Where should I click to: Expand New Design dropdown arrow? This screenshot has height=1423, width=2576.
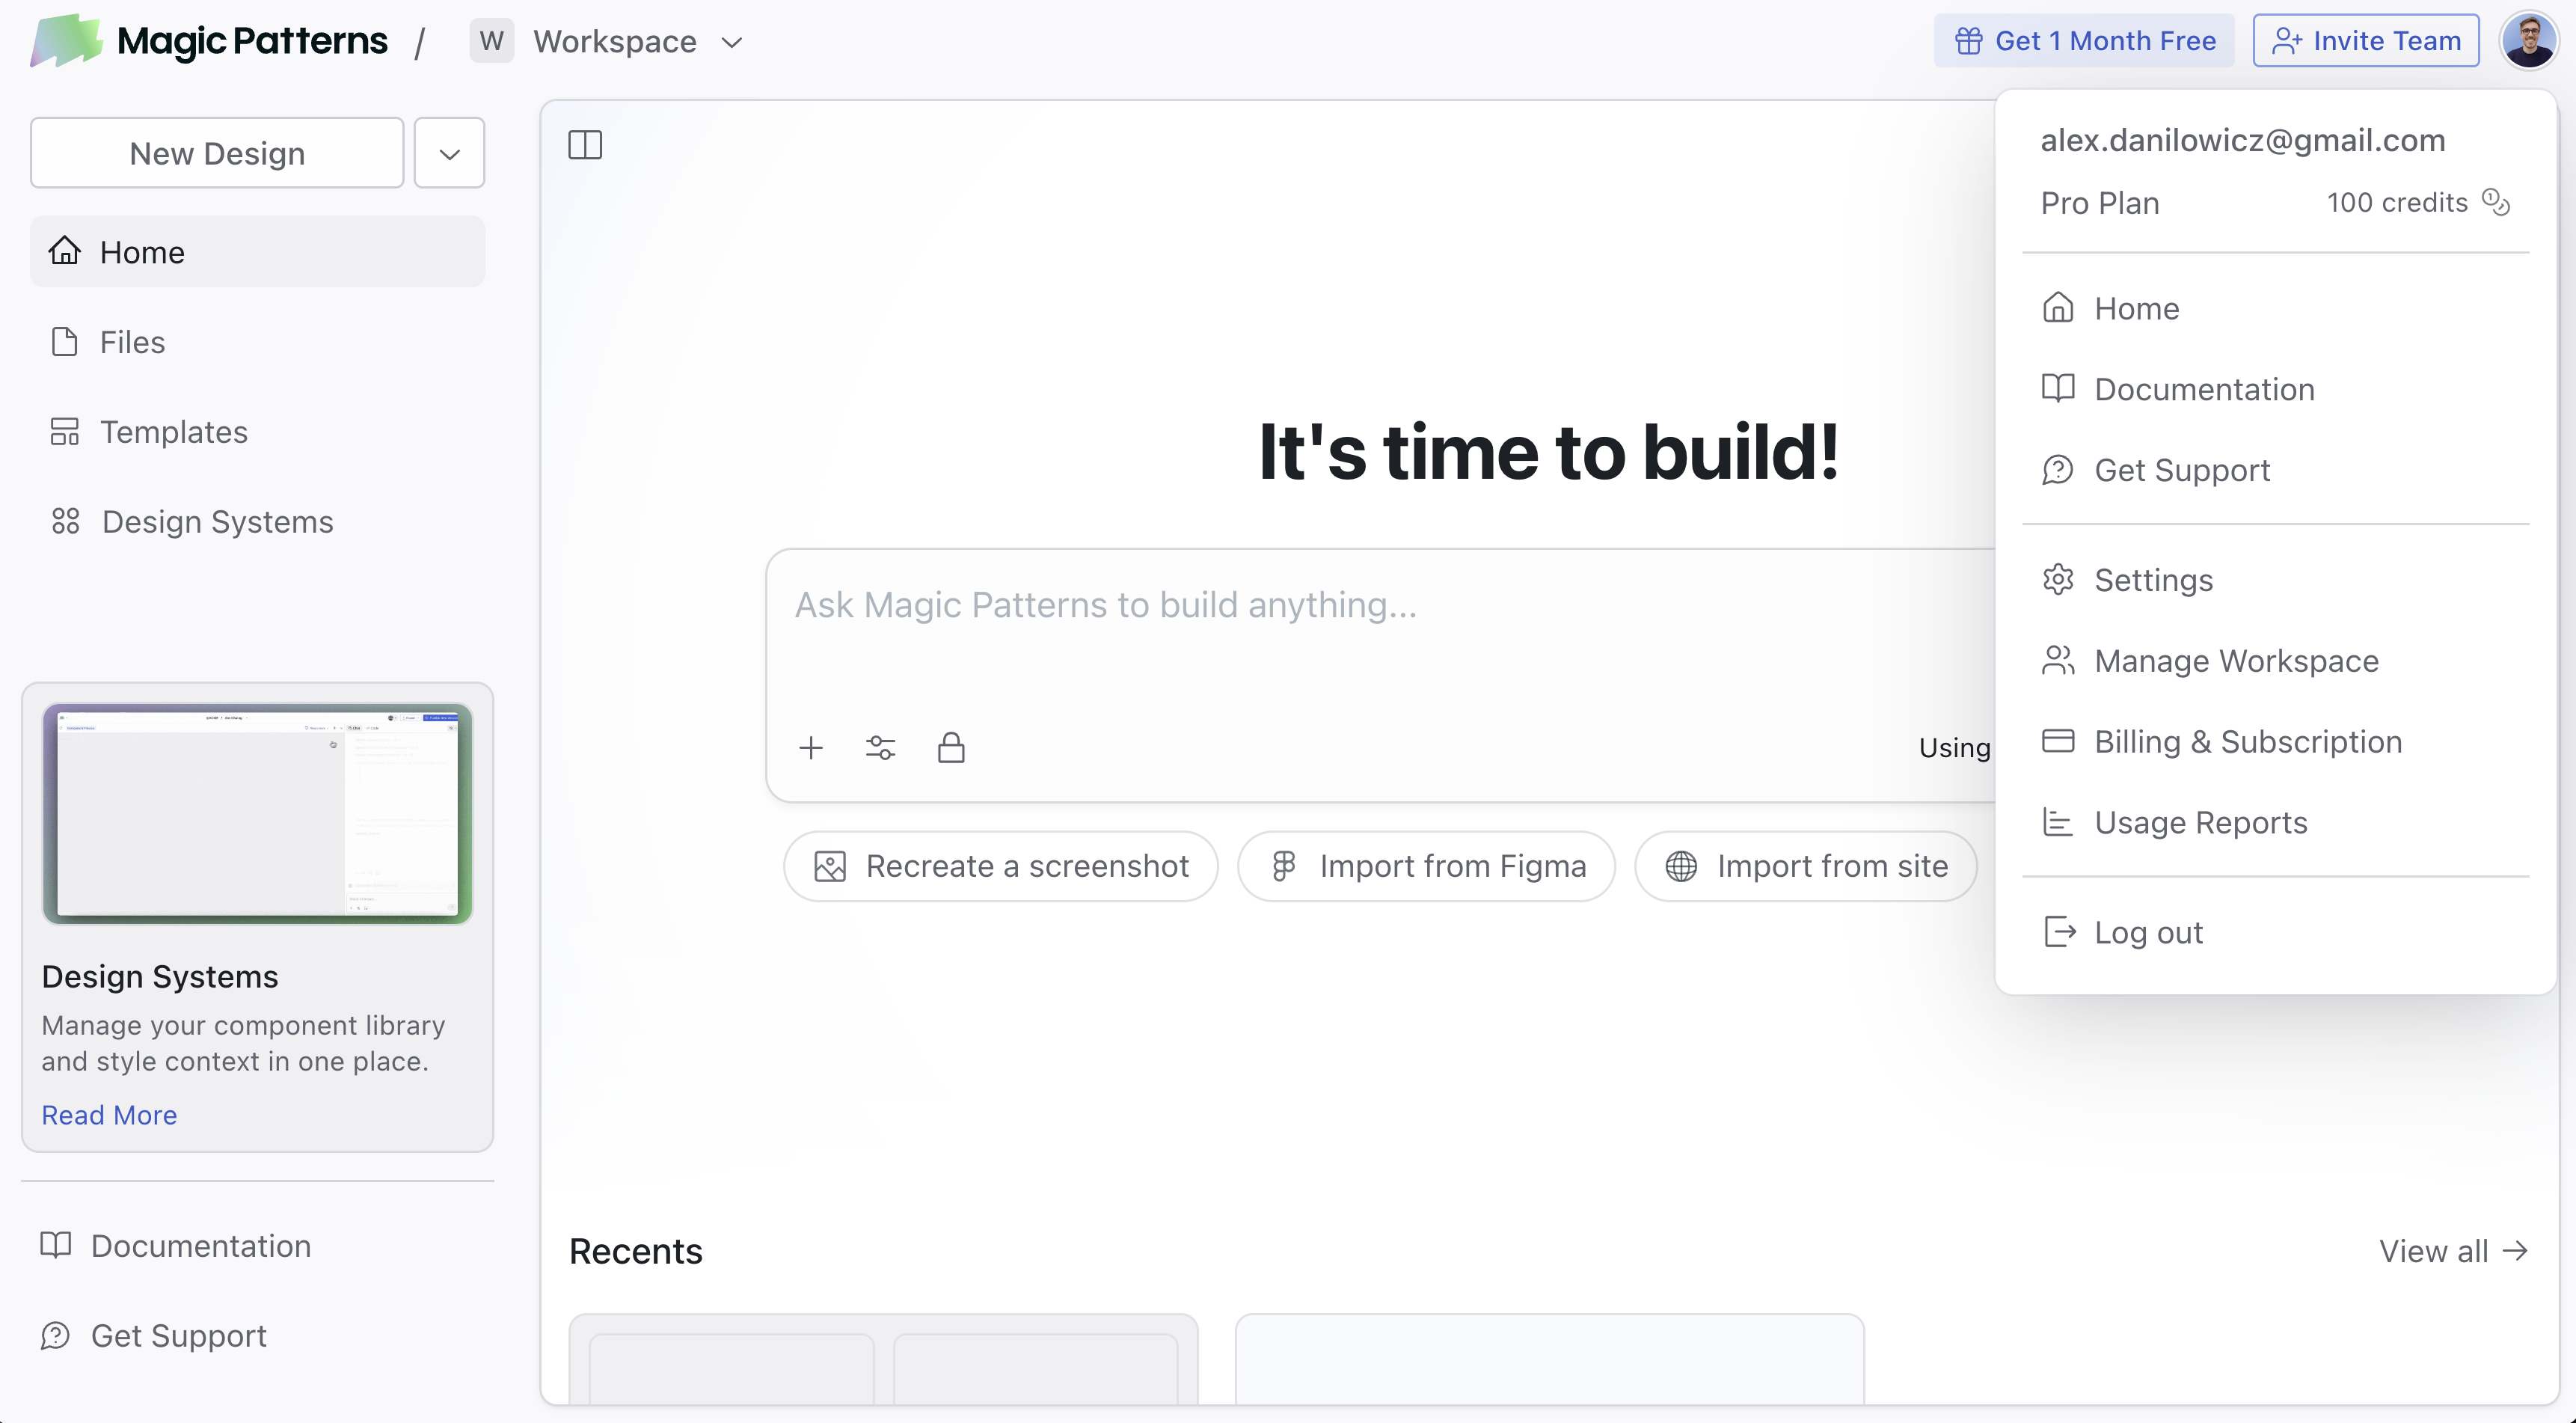coord(449,153)
